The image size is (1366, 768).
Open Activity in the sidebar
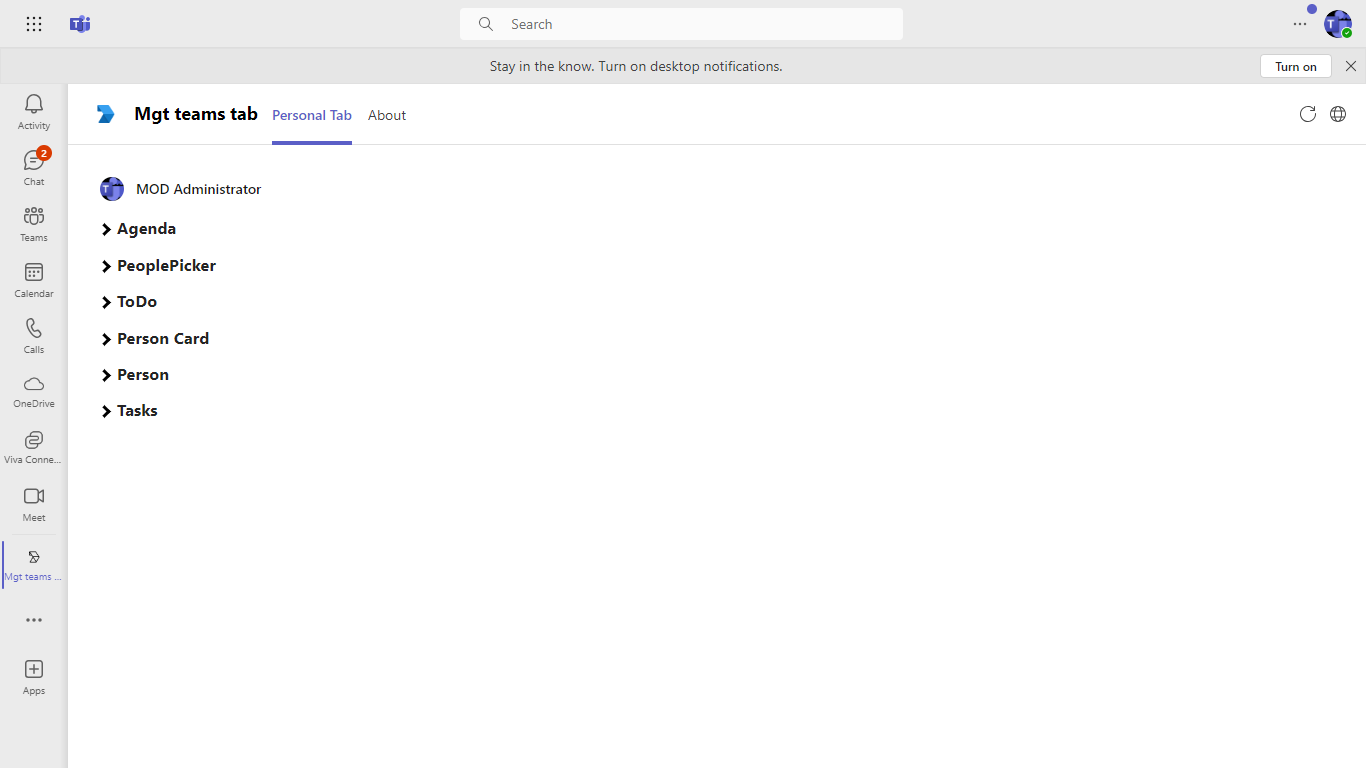pos(34,112)
